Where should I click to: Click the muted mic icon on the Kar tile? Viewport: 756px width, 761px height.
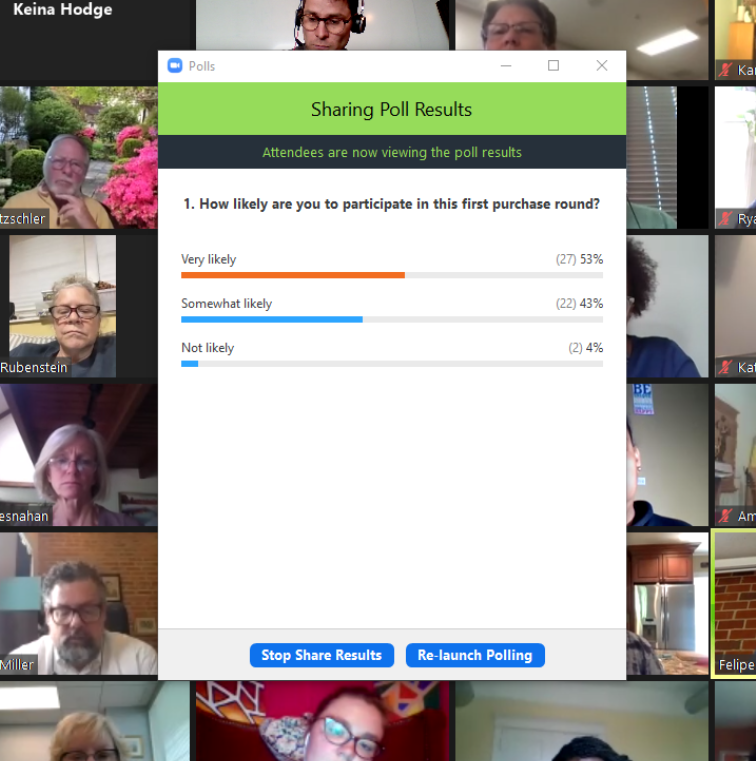(x=725, y=70)
